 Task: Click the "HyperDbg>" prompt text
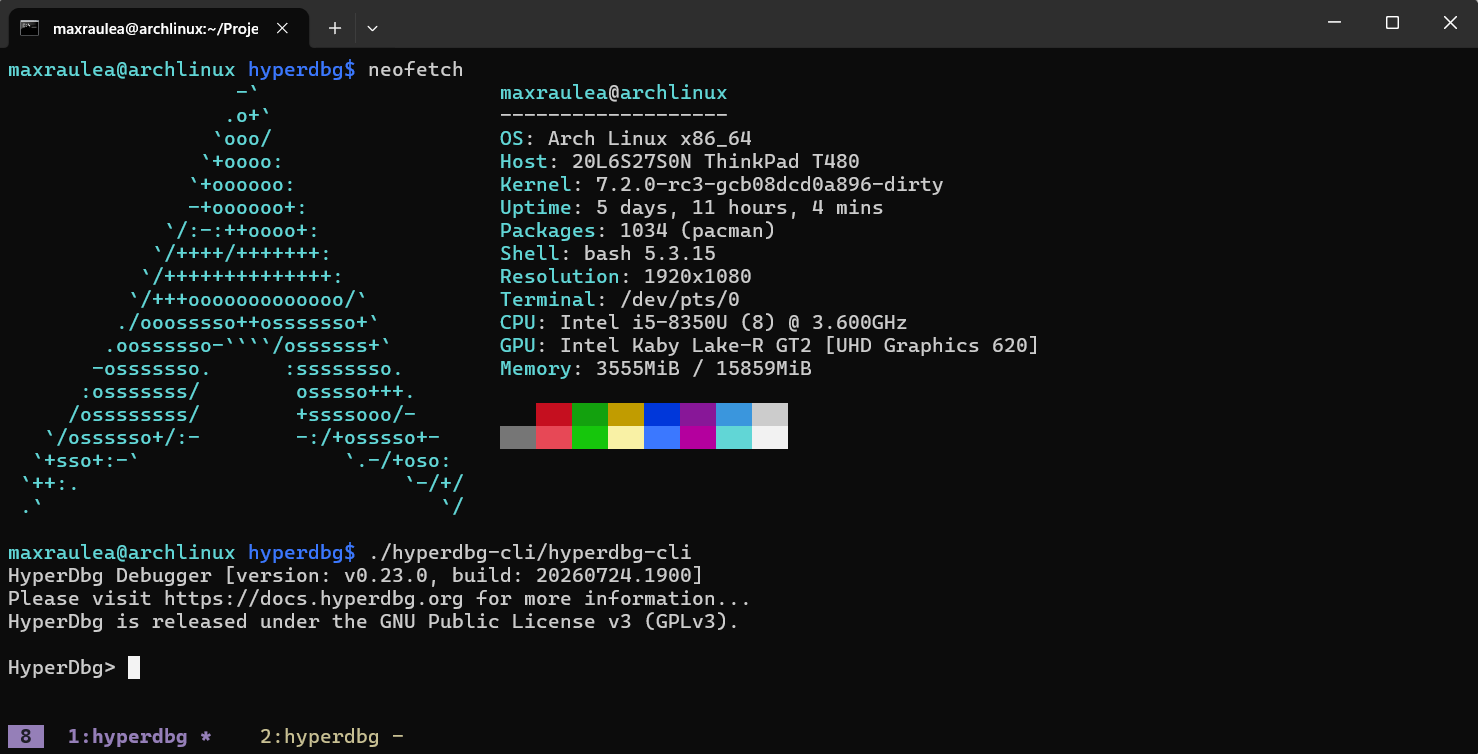click(x=62, y=668)
